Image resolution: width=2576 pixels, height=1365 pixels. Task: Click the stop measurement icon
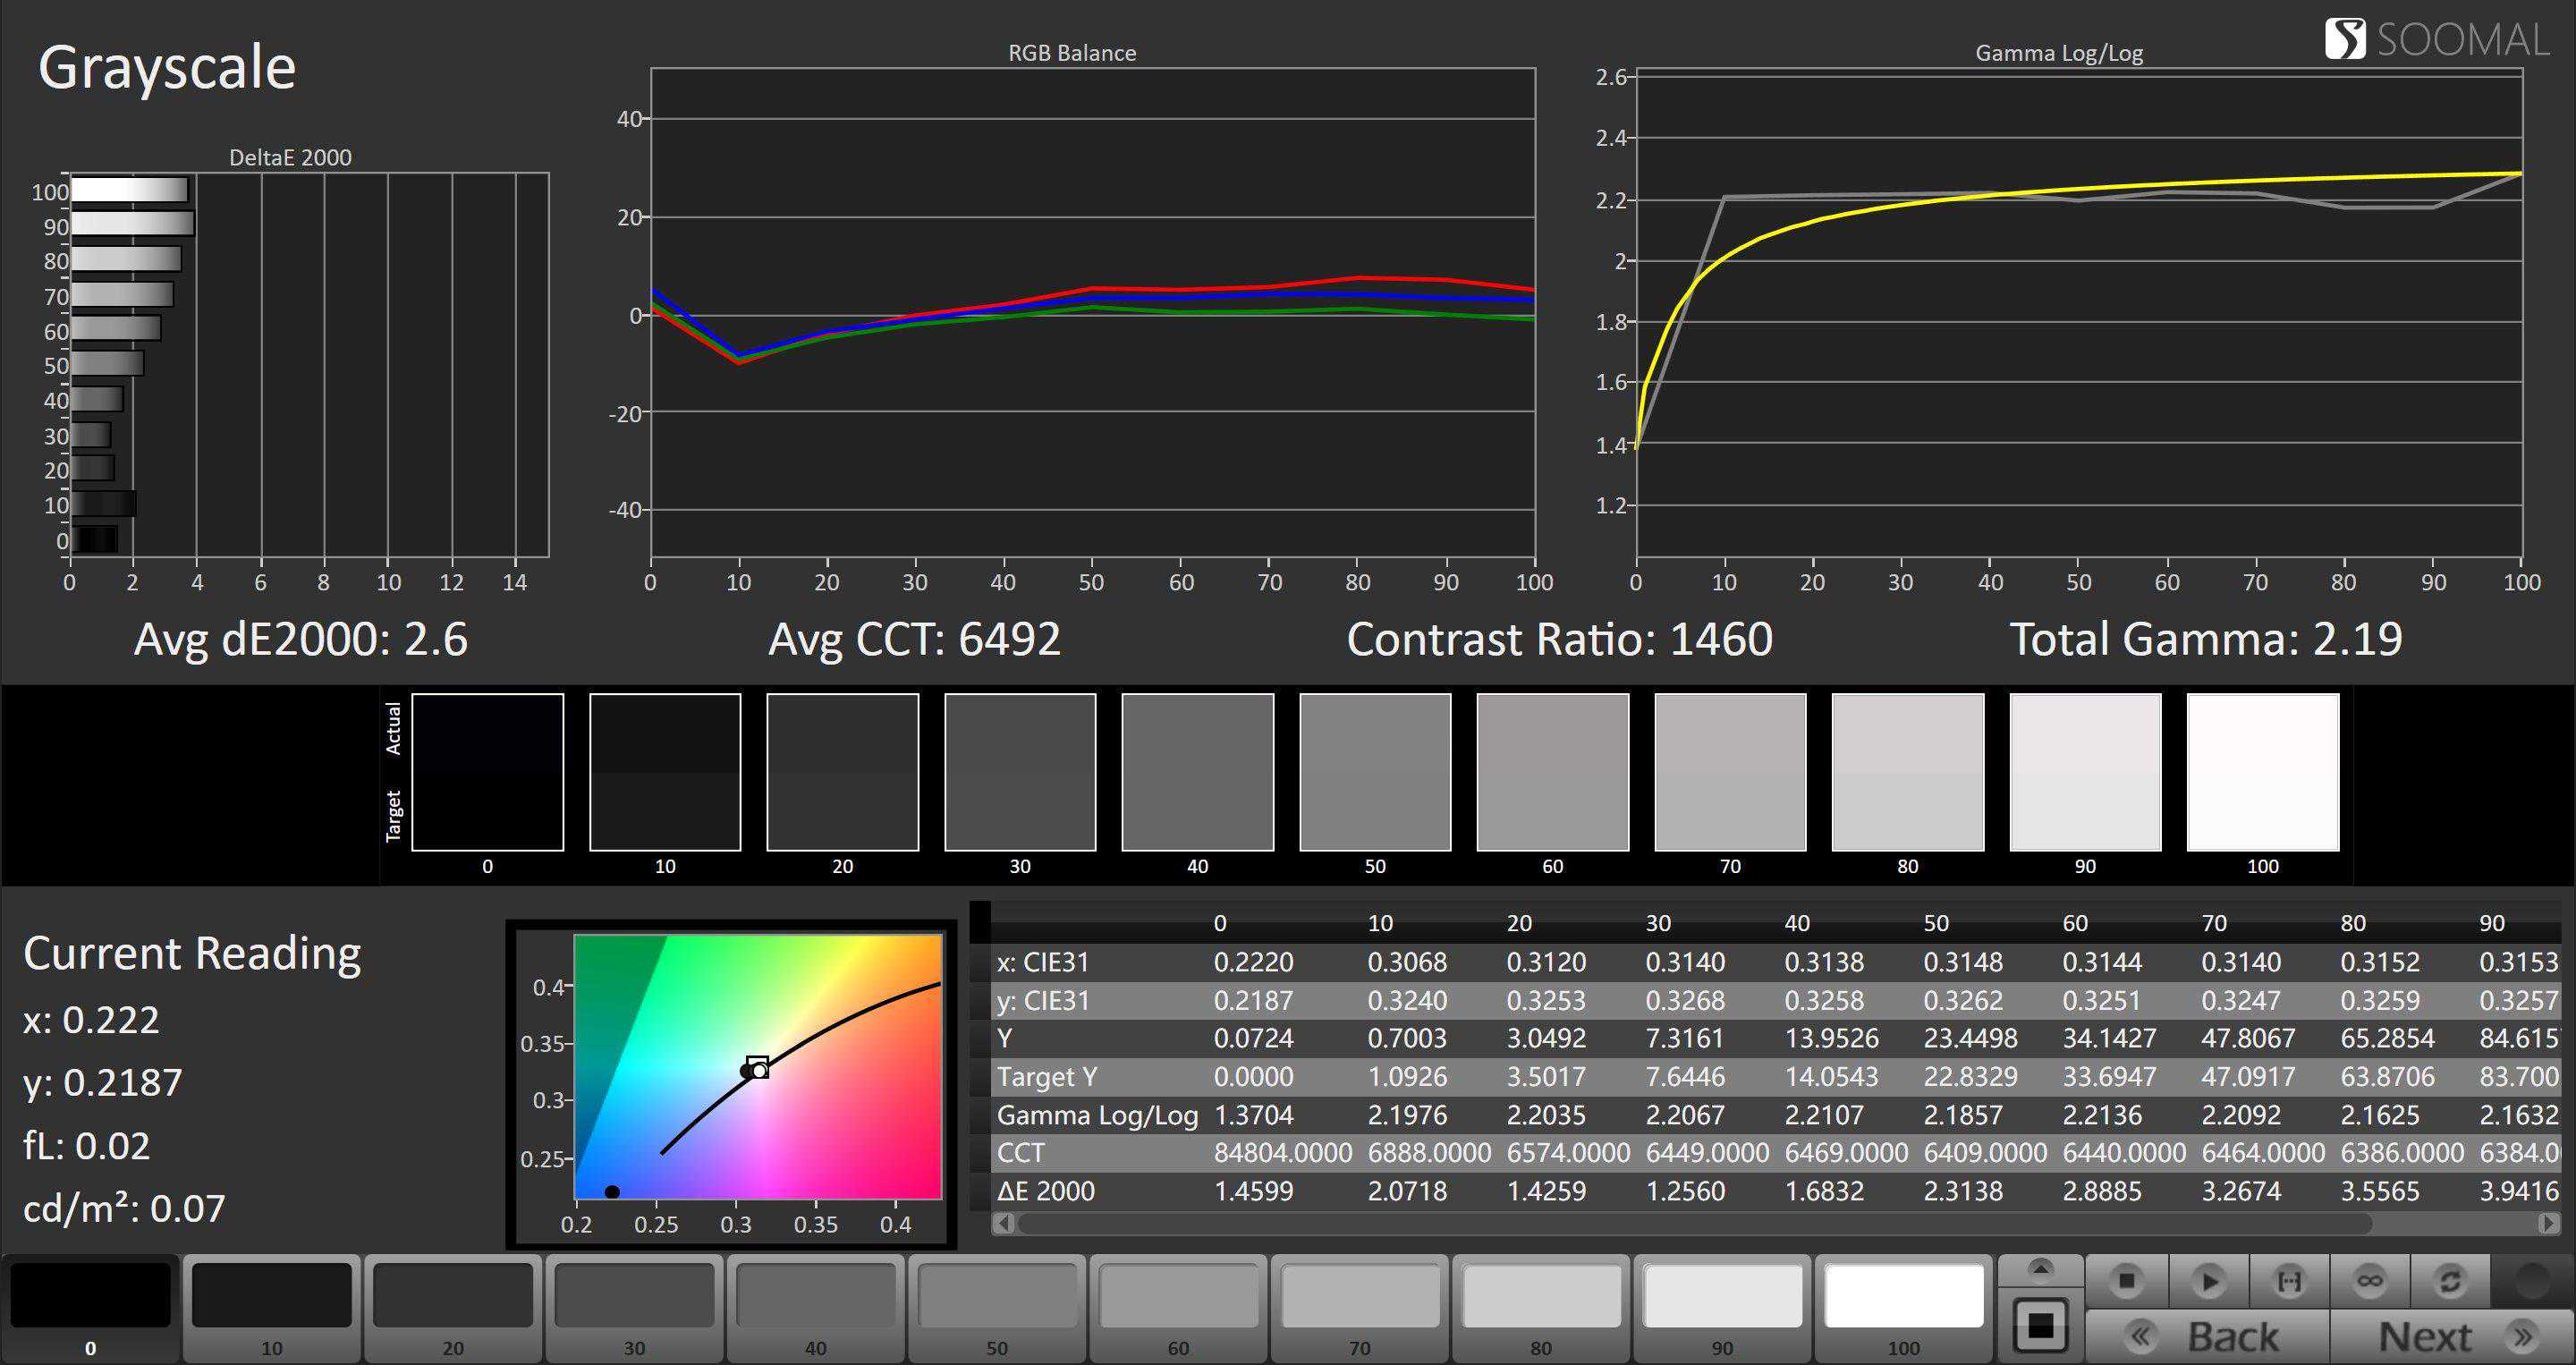tap(2126, 1281)
